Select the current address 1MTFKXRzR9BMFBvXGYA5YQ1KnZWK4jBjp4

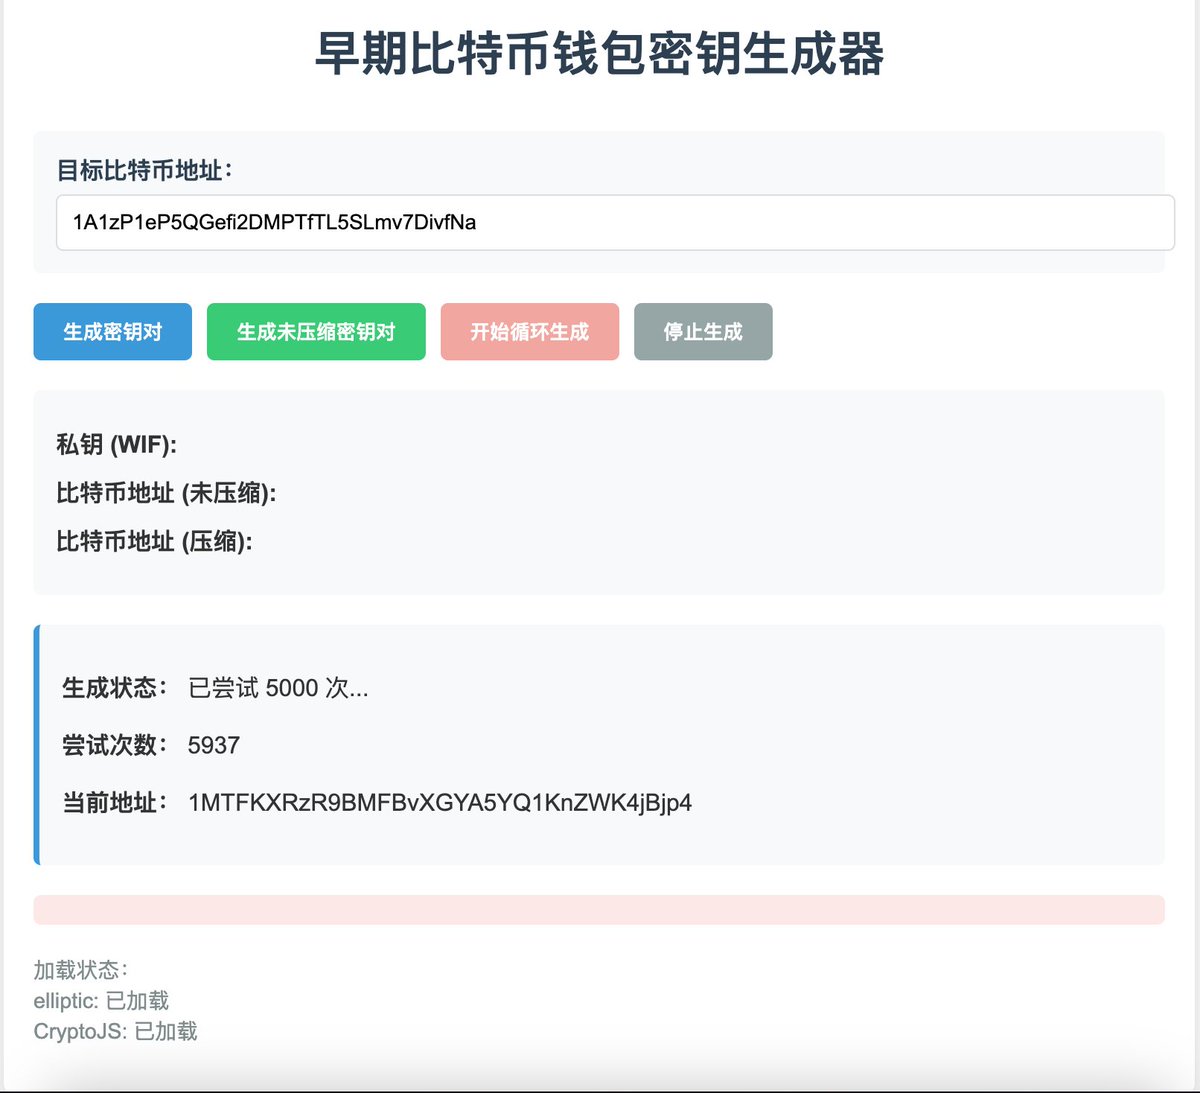click(440, 802)
